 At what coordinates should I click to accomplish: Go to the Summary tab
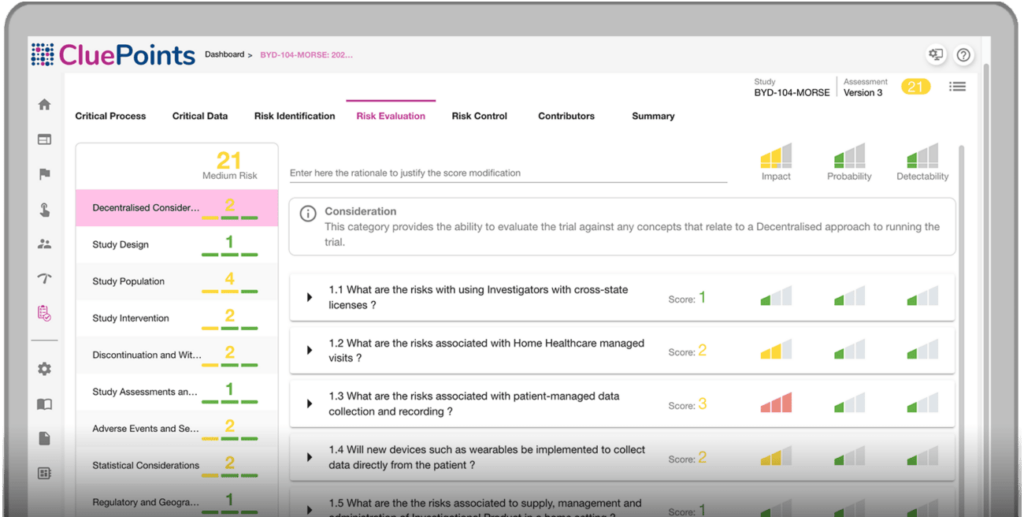point(653,116)
